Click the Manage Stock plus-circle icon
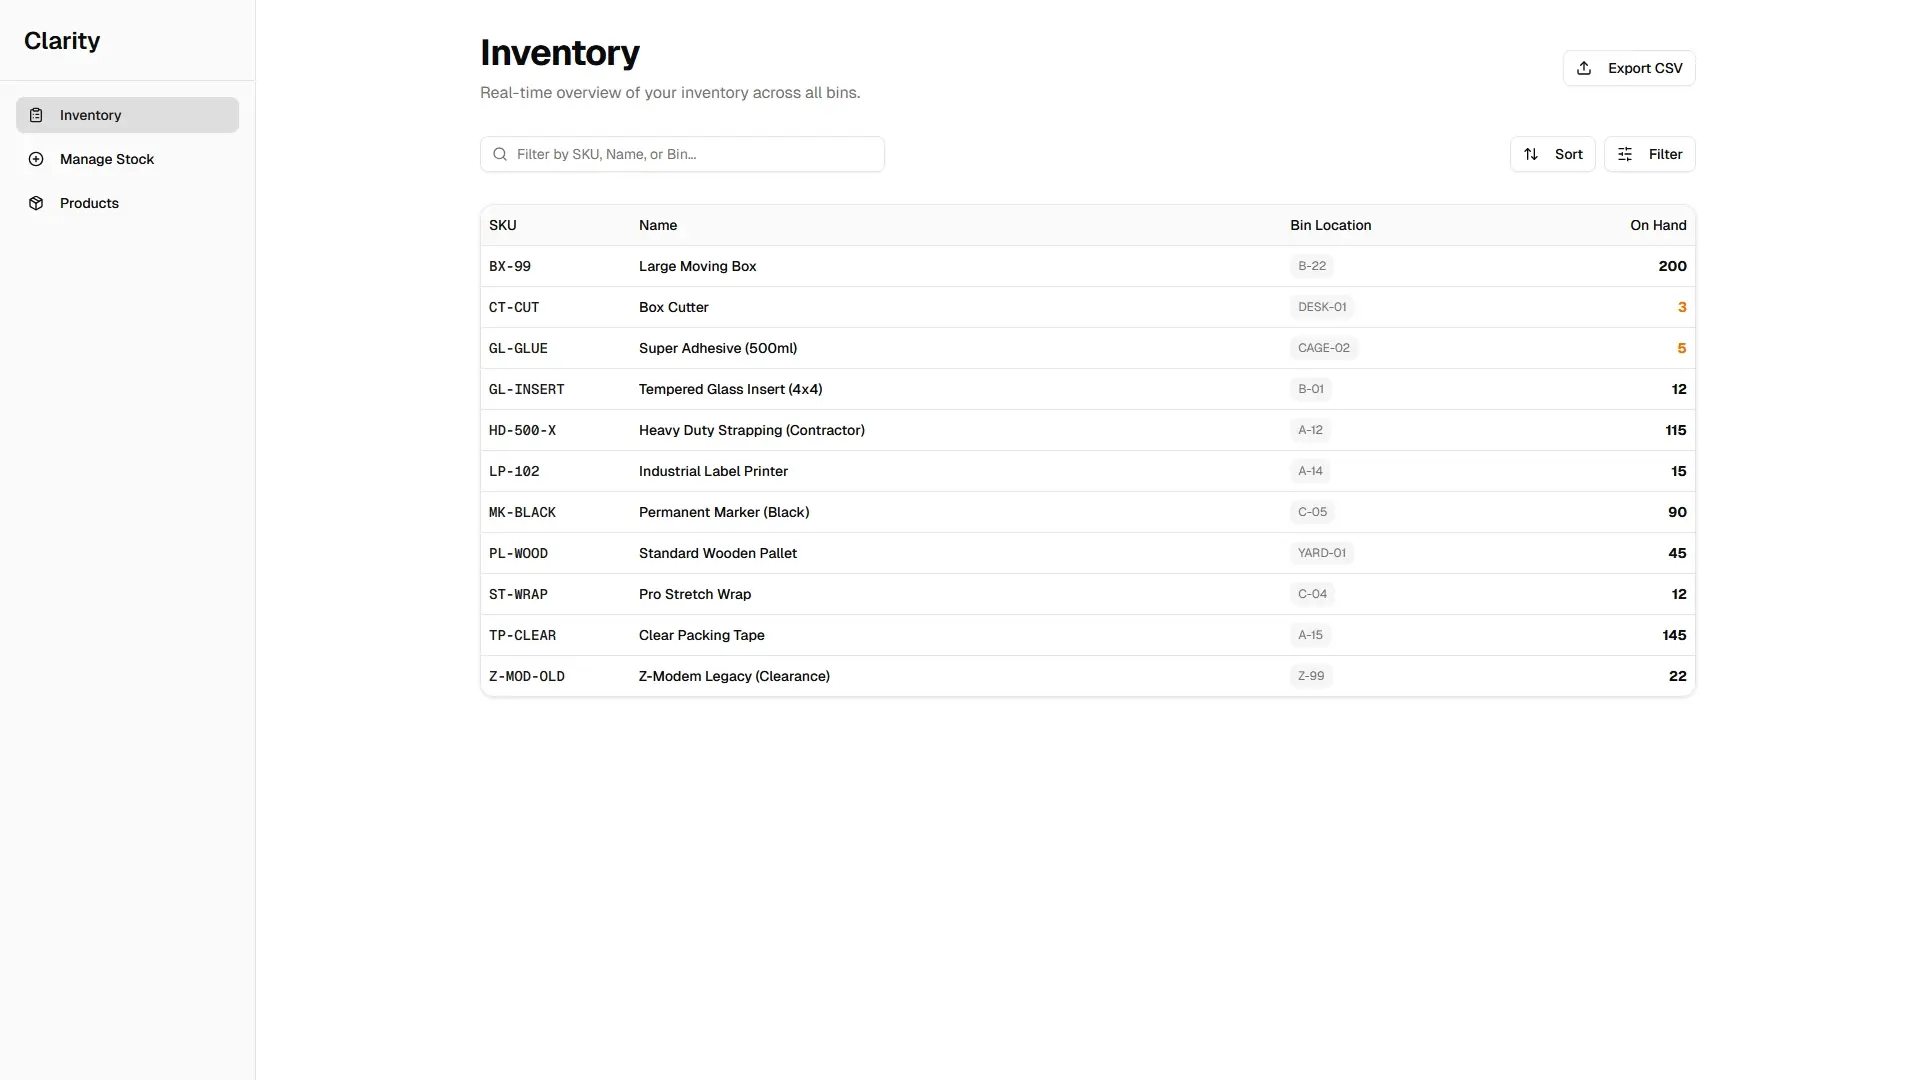This screenshot has height=1080, width=1920. (x=36, y=159)
